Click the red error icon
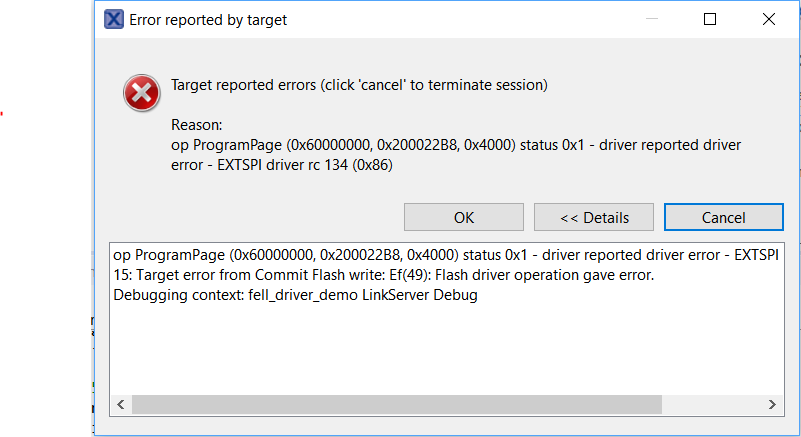The width and height of the screenshot is (801, 437). [141, 94]
